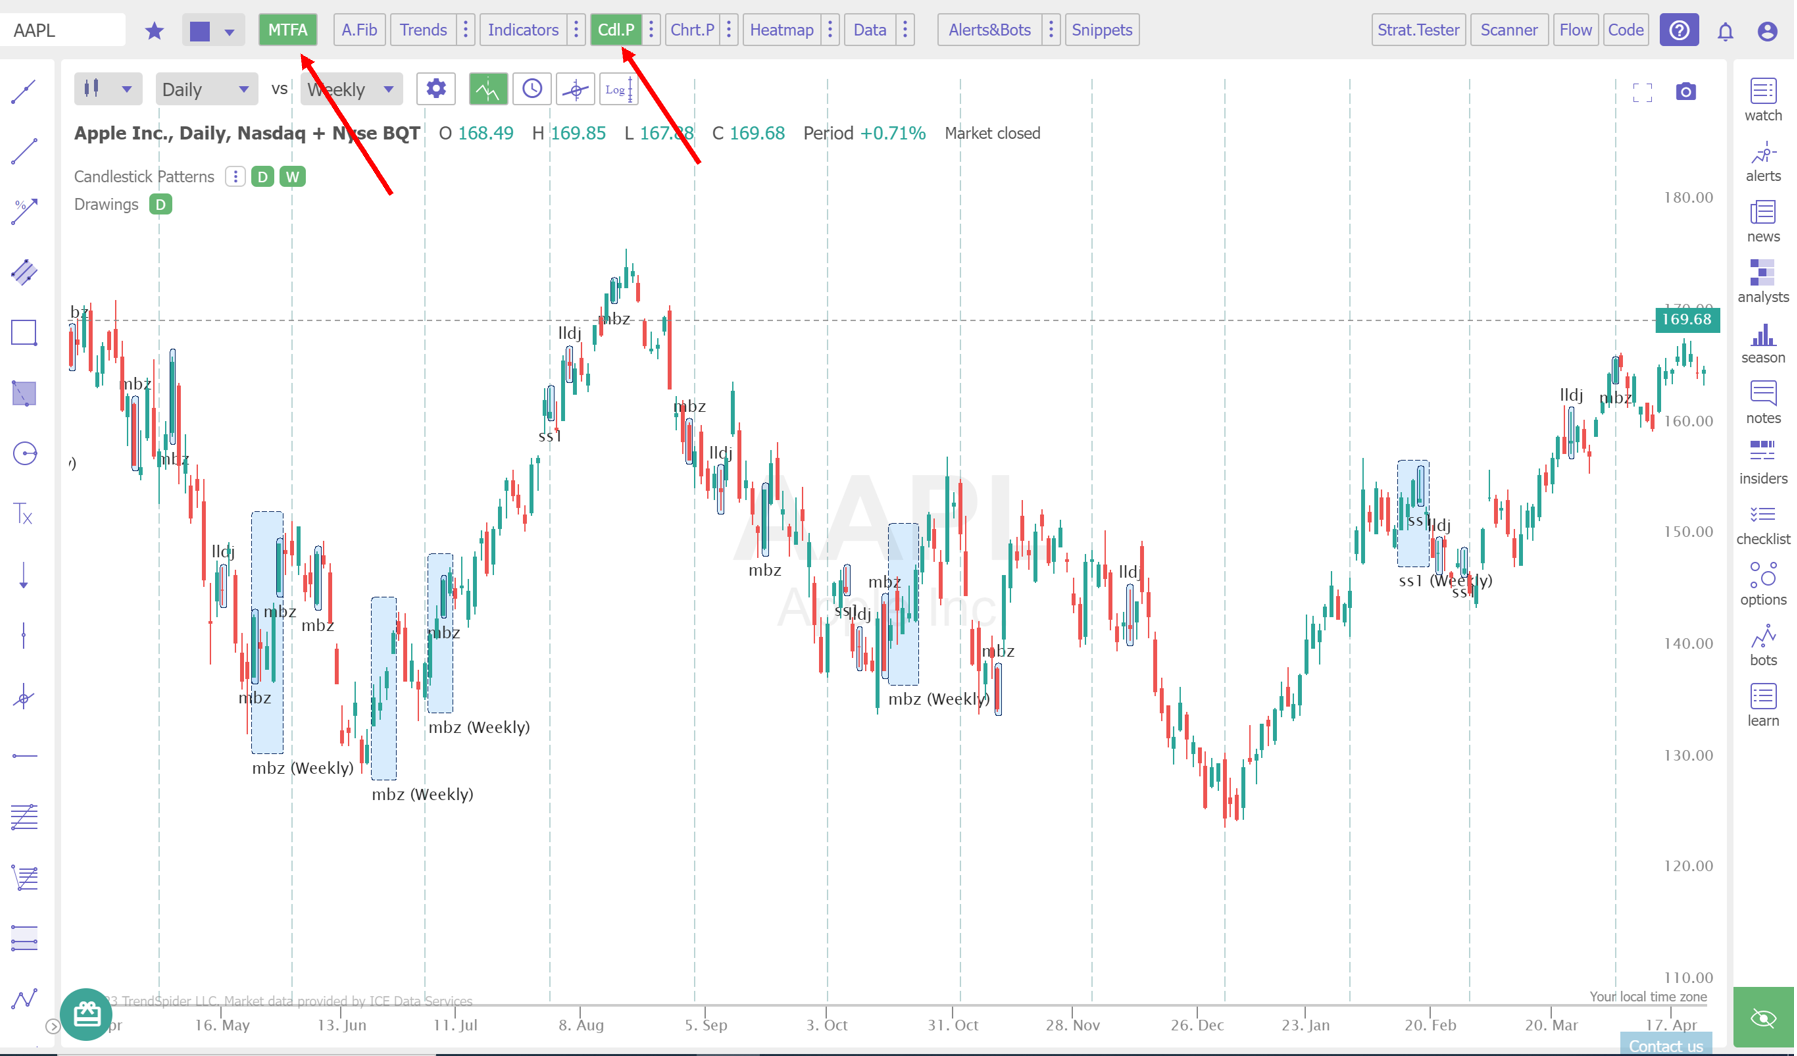Open the Trends menu
Viewport: 1797px width, 1056px height.
click(x=423, y=30)
